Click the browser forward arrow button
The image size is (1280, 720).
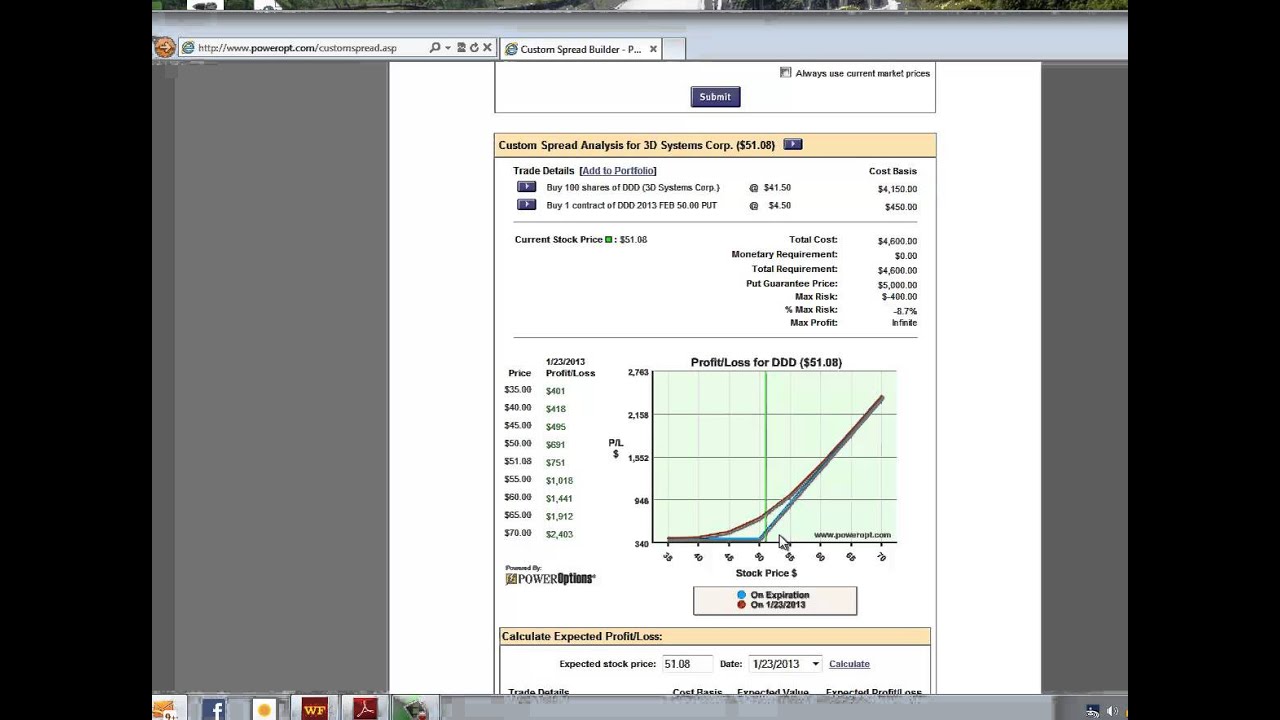(x=164, y=47)
